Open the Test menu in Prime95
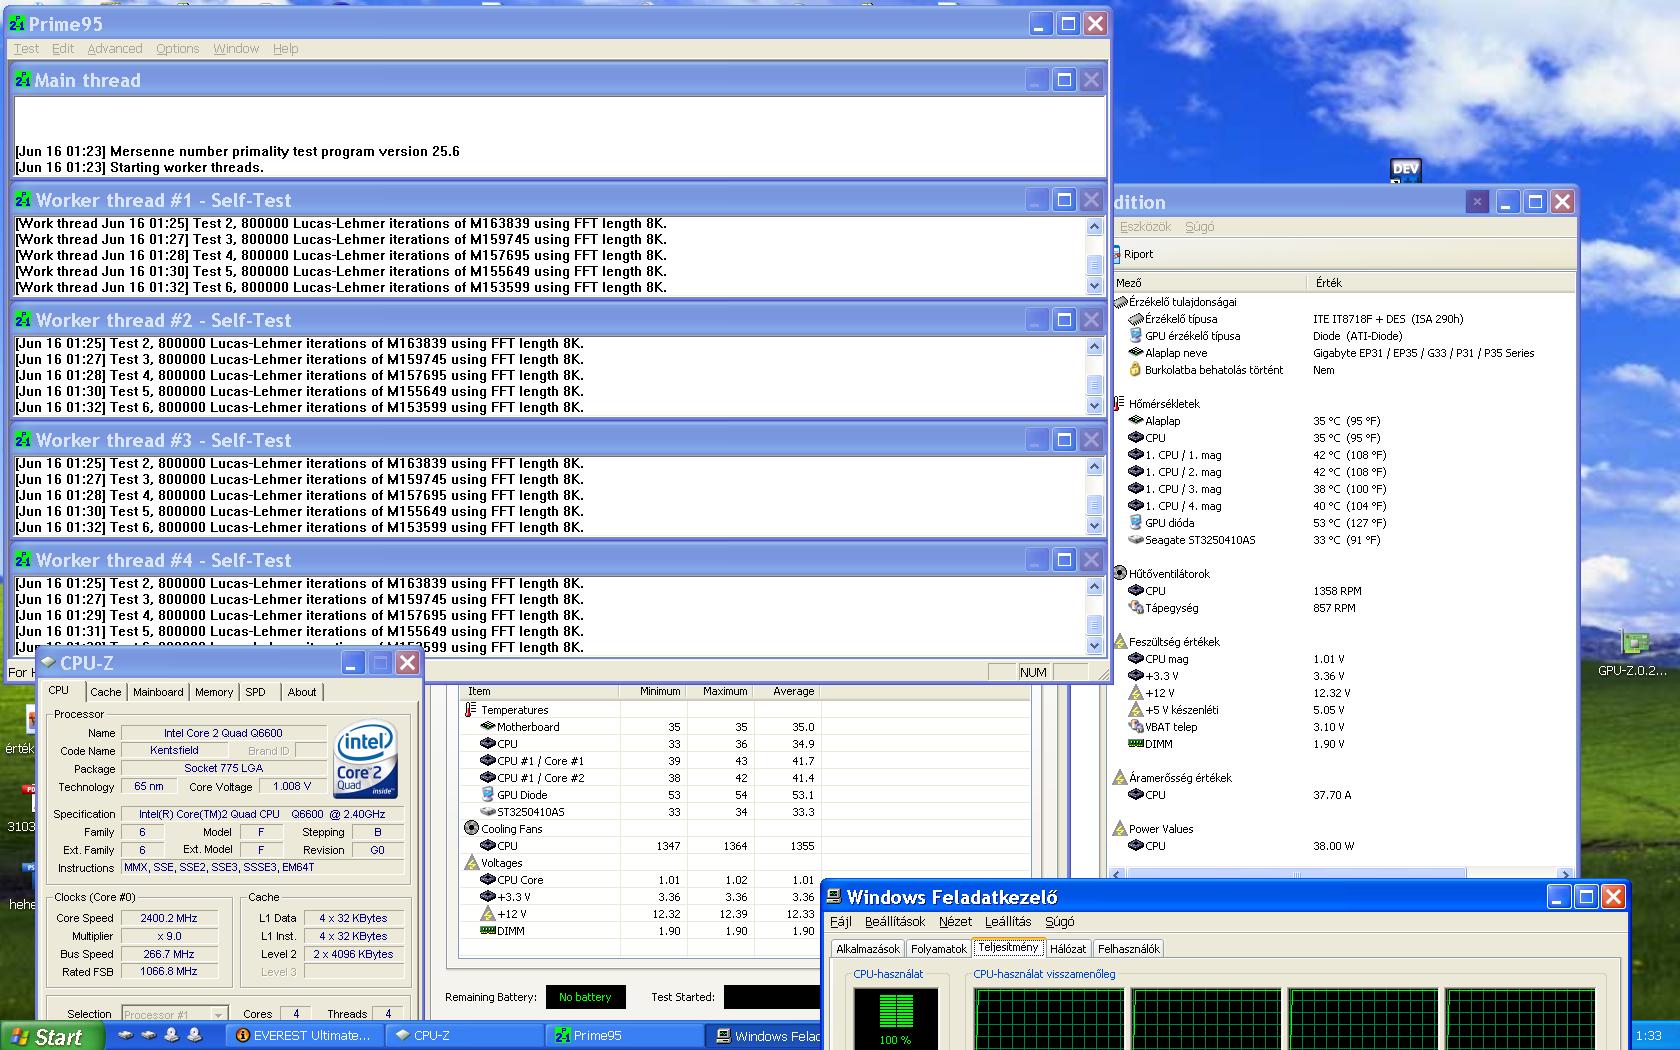The image size is (1680, 1050). click(x=26, y=48)
